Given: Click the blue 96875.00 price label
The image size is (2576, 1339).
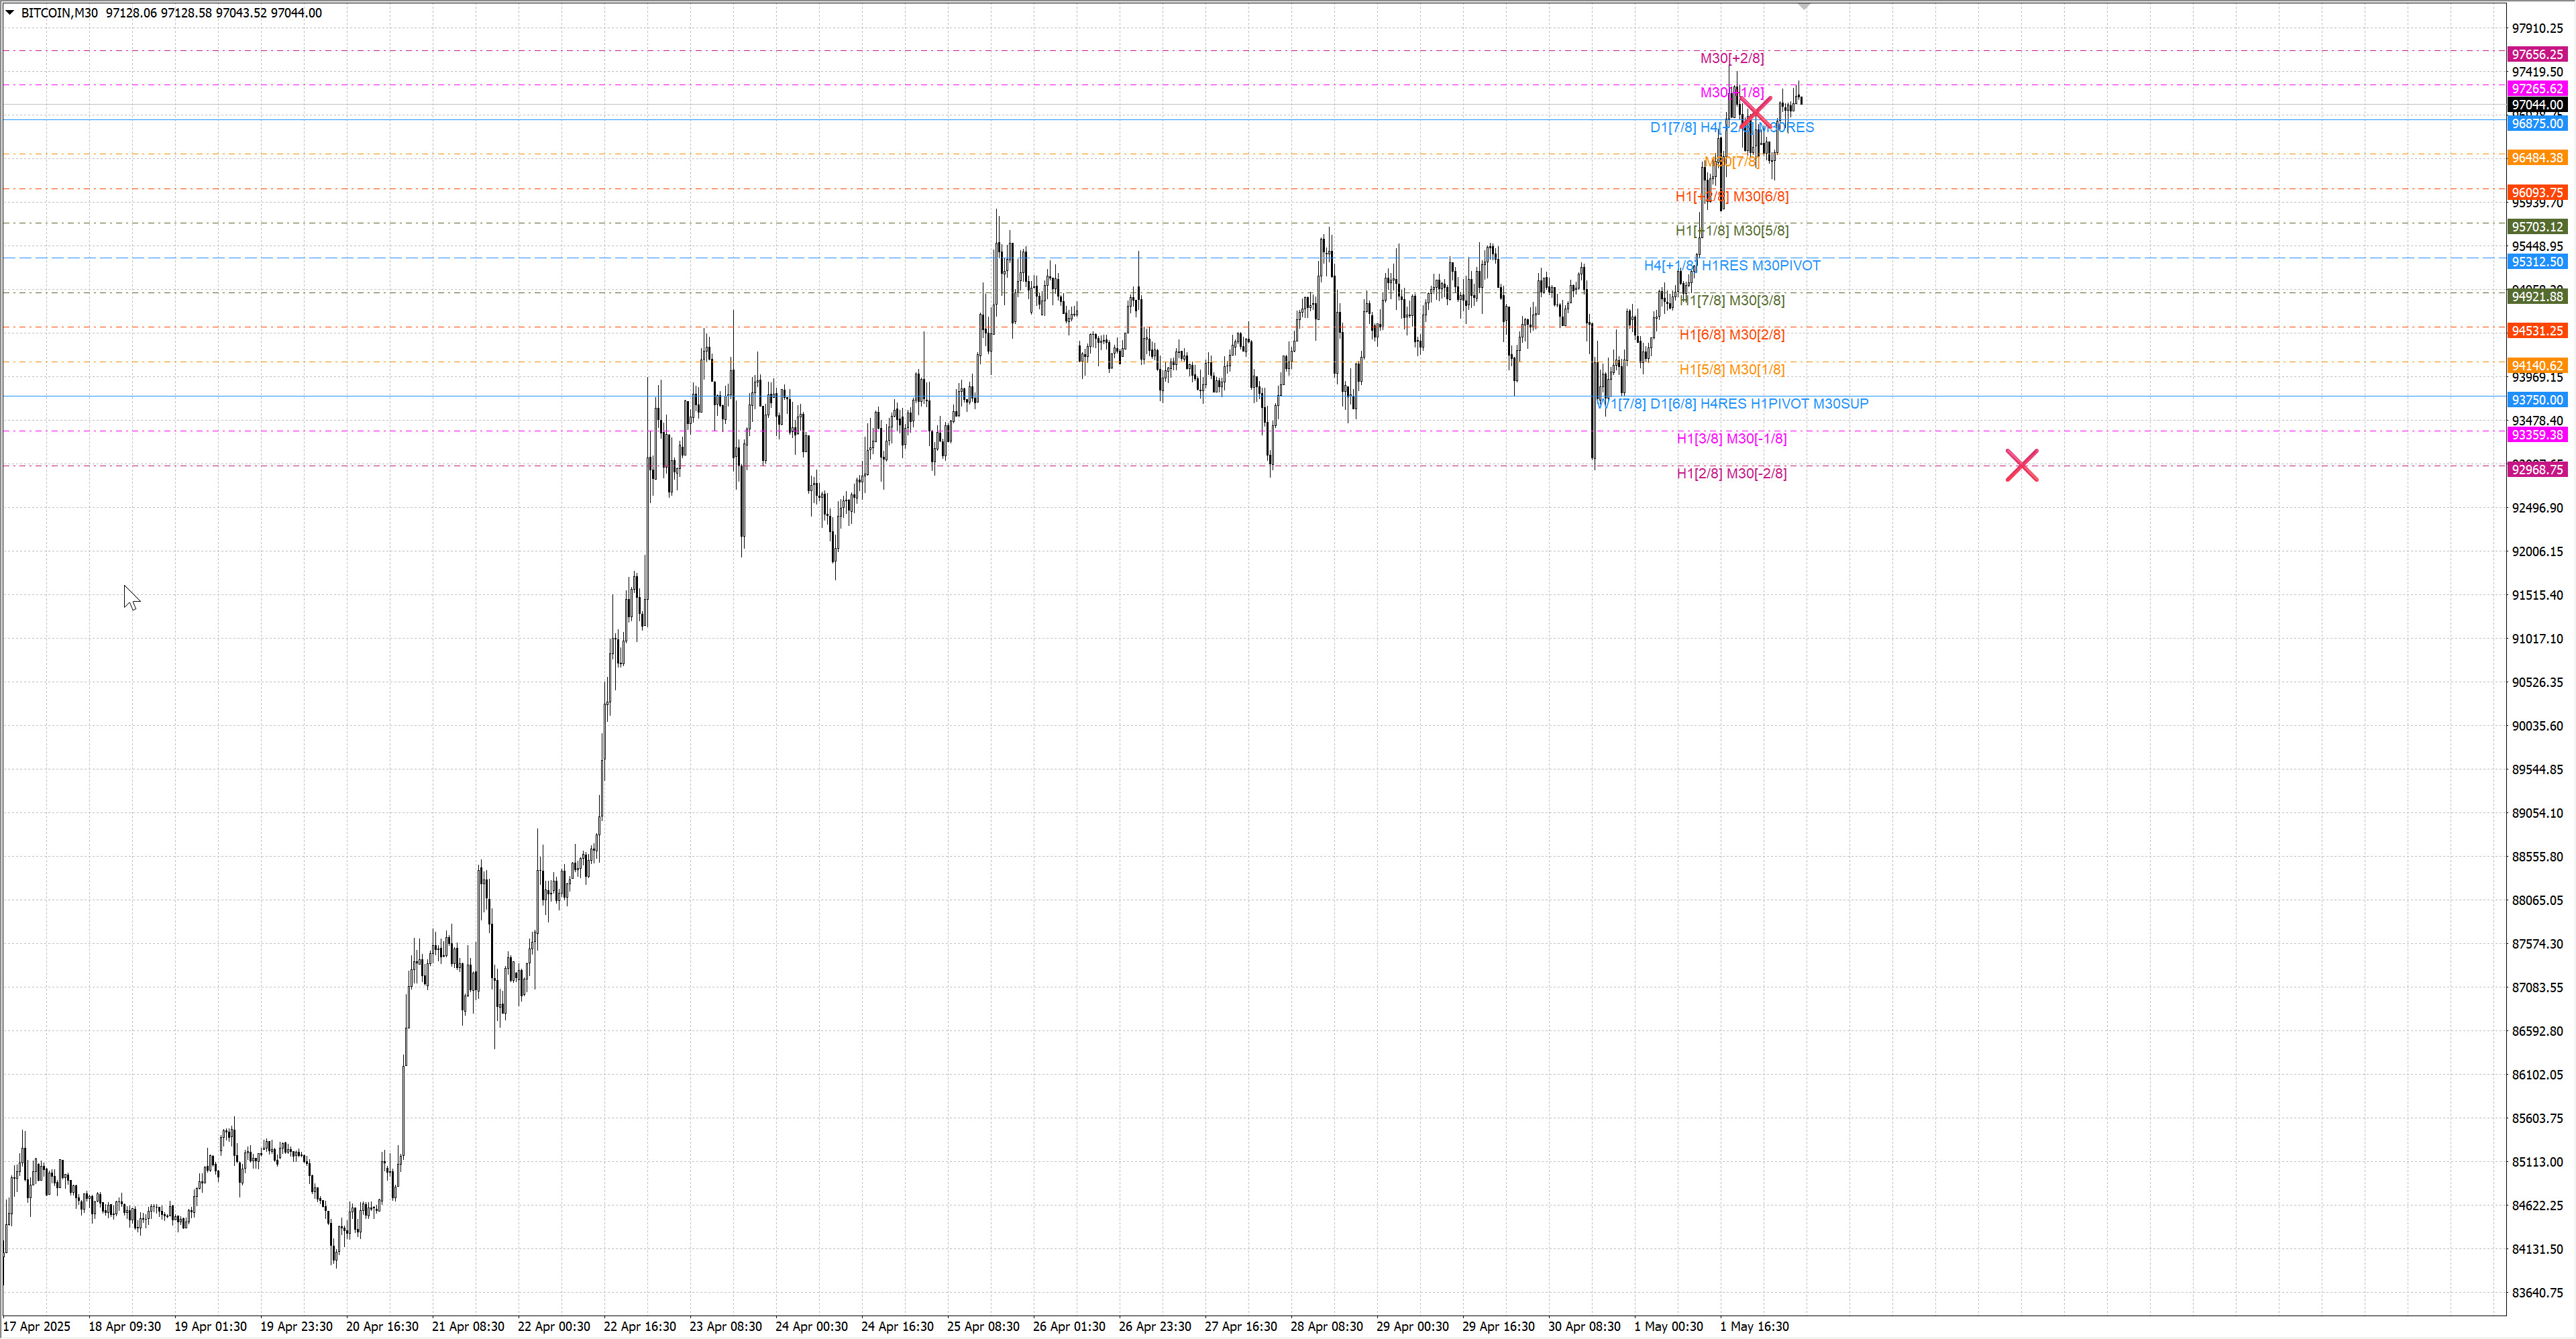Looking at the screenshot, I should point(2537,124).
